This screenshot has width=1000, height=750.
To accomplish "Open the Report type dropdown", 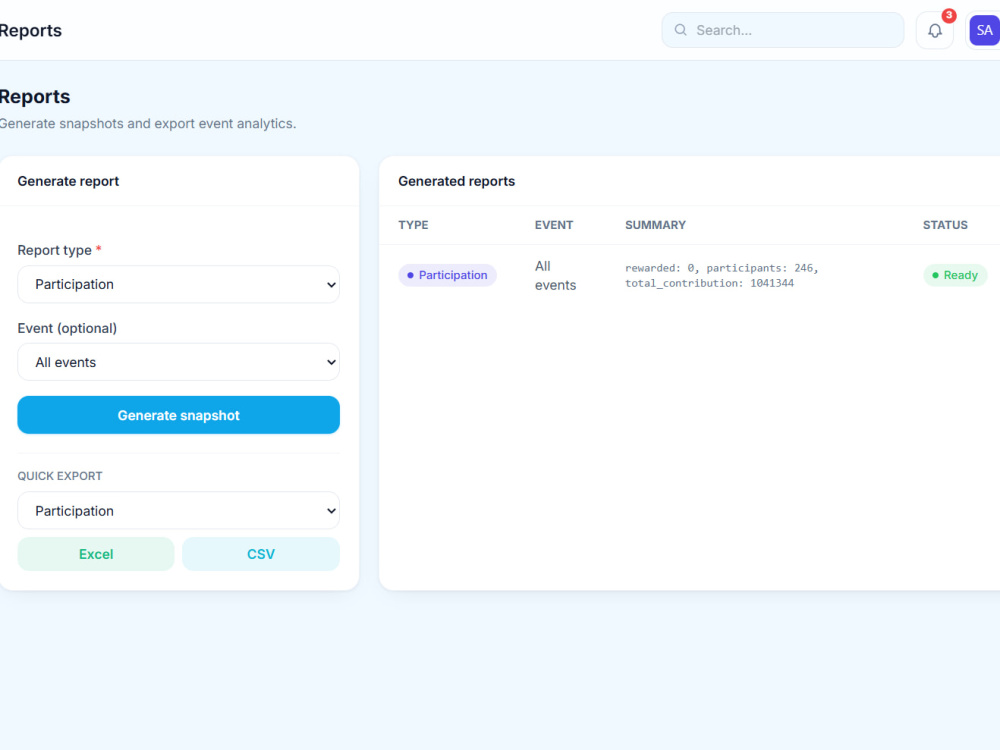I will [x=179, y=284].
